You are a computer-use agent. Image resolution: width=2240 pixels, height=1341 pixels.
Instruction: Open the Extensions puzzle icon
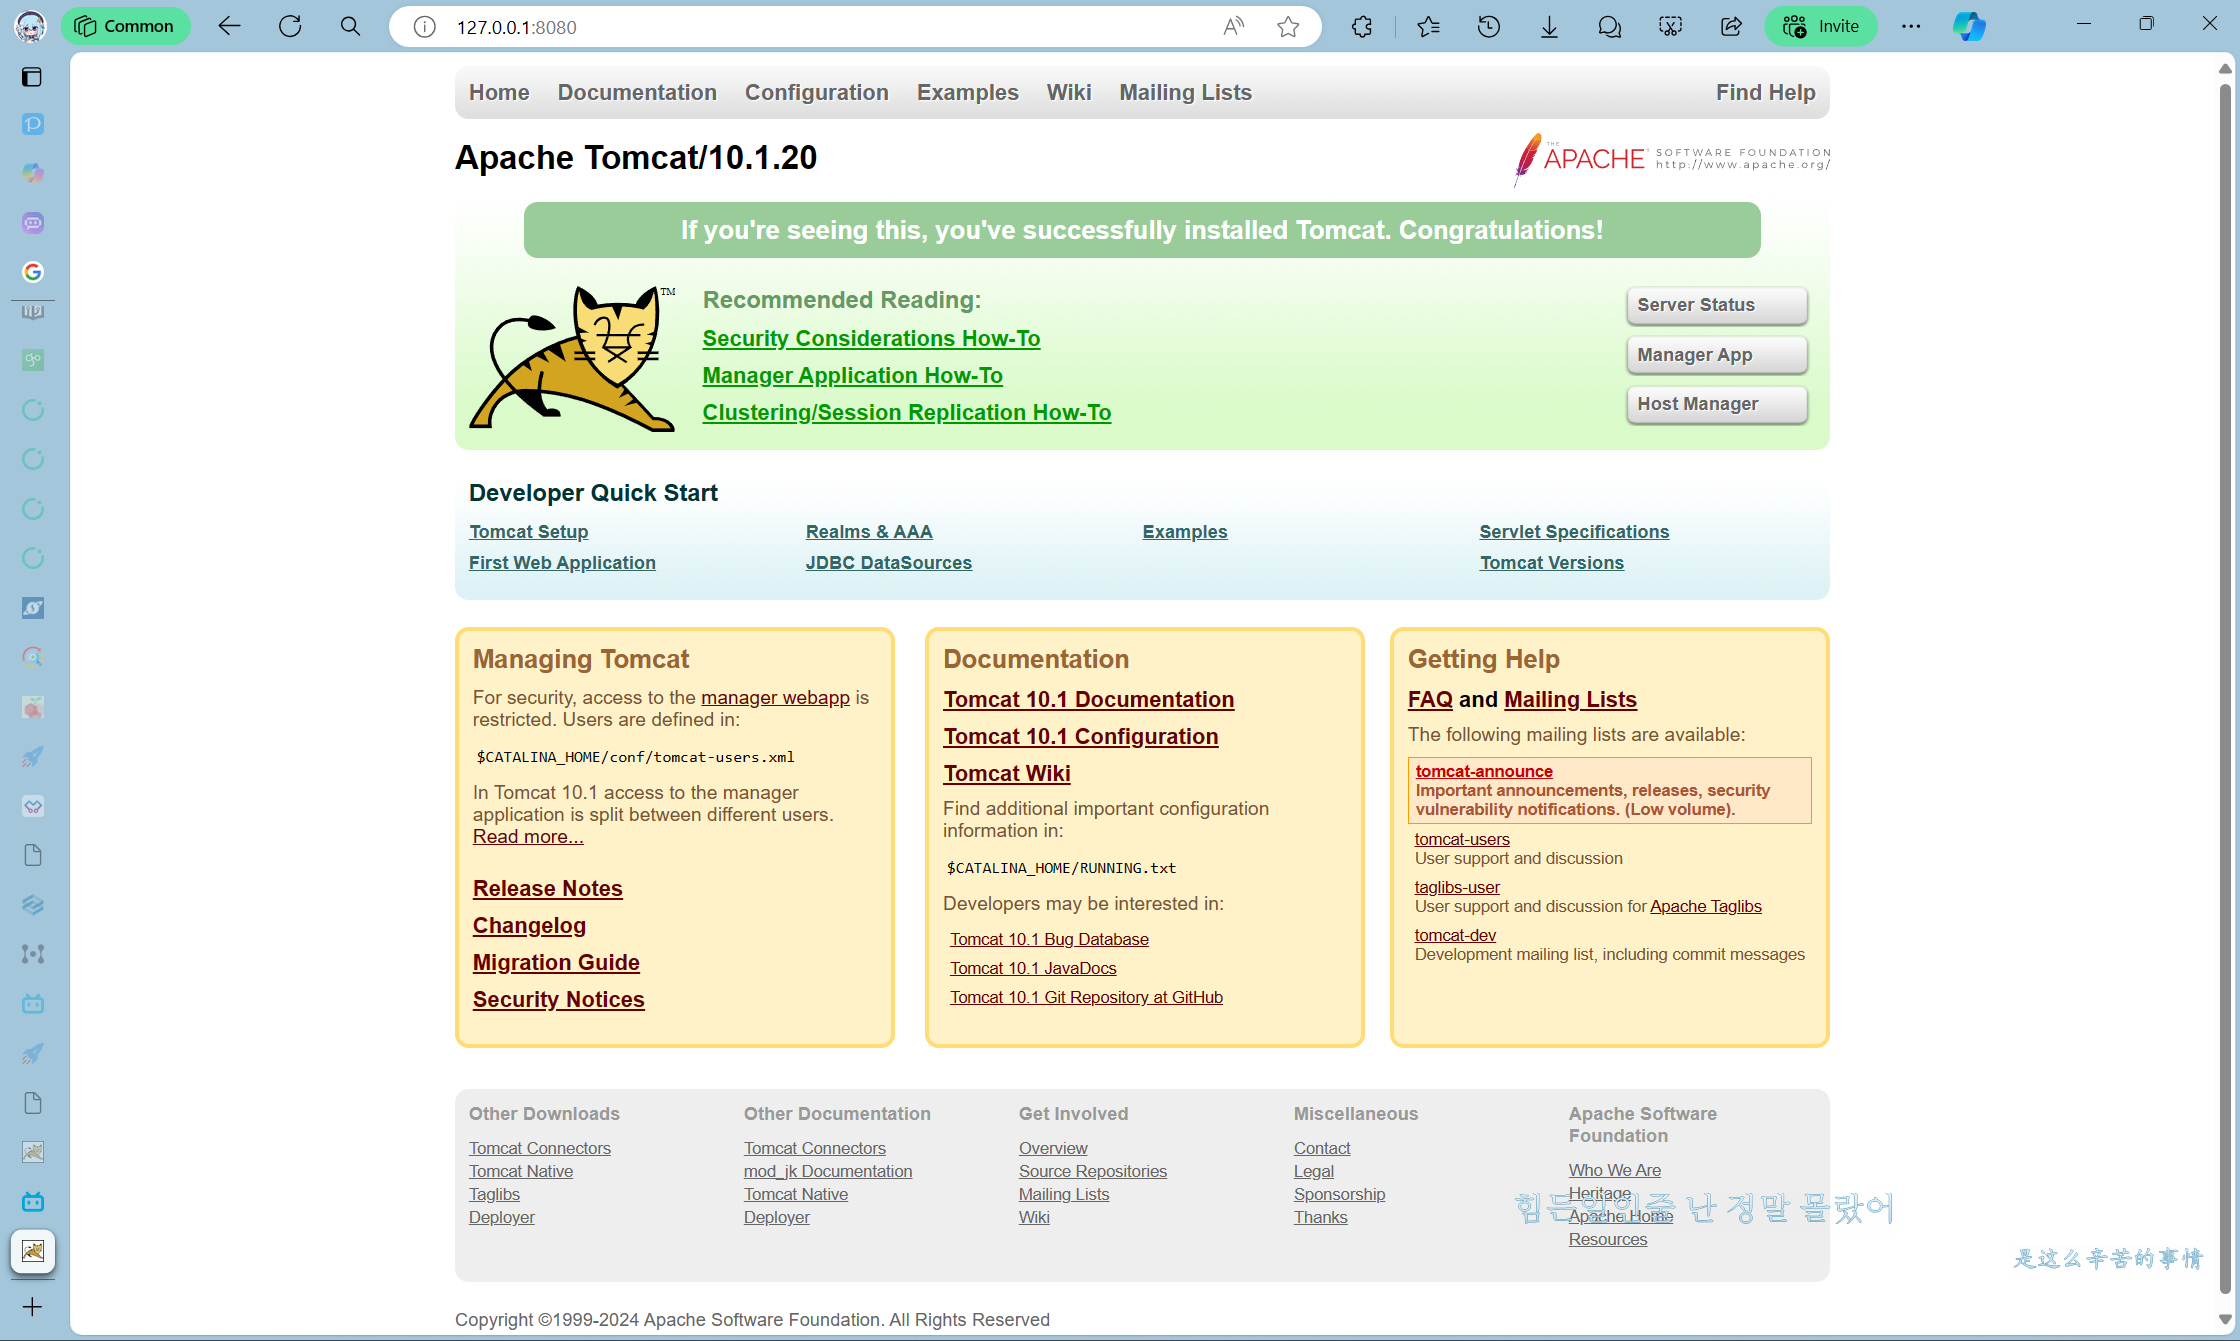click(x=1362, y=27)
